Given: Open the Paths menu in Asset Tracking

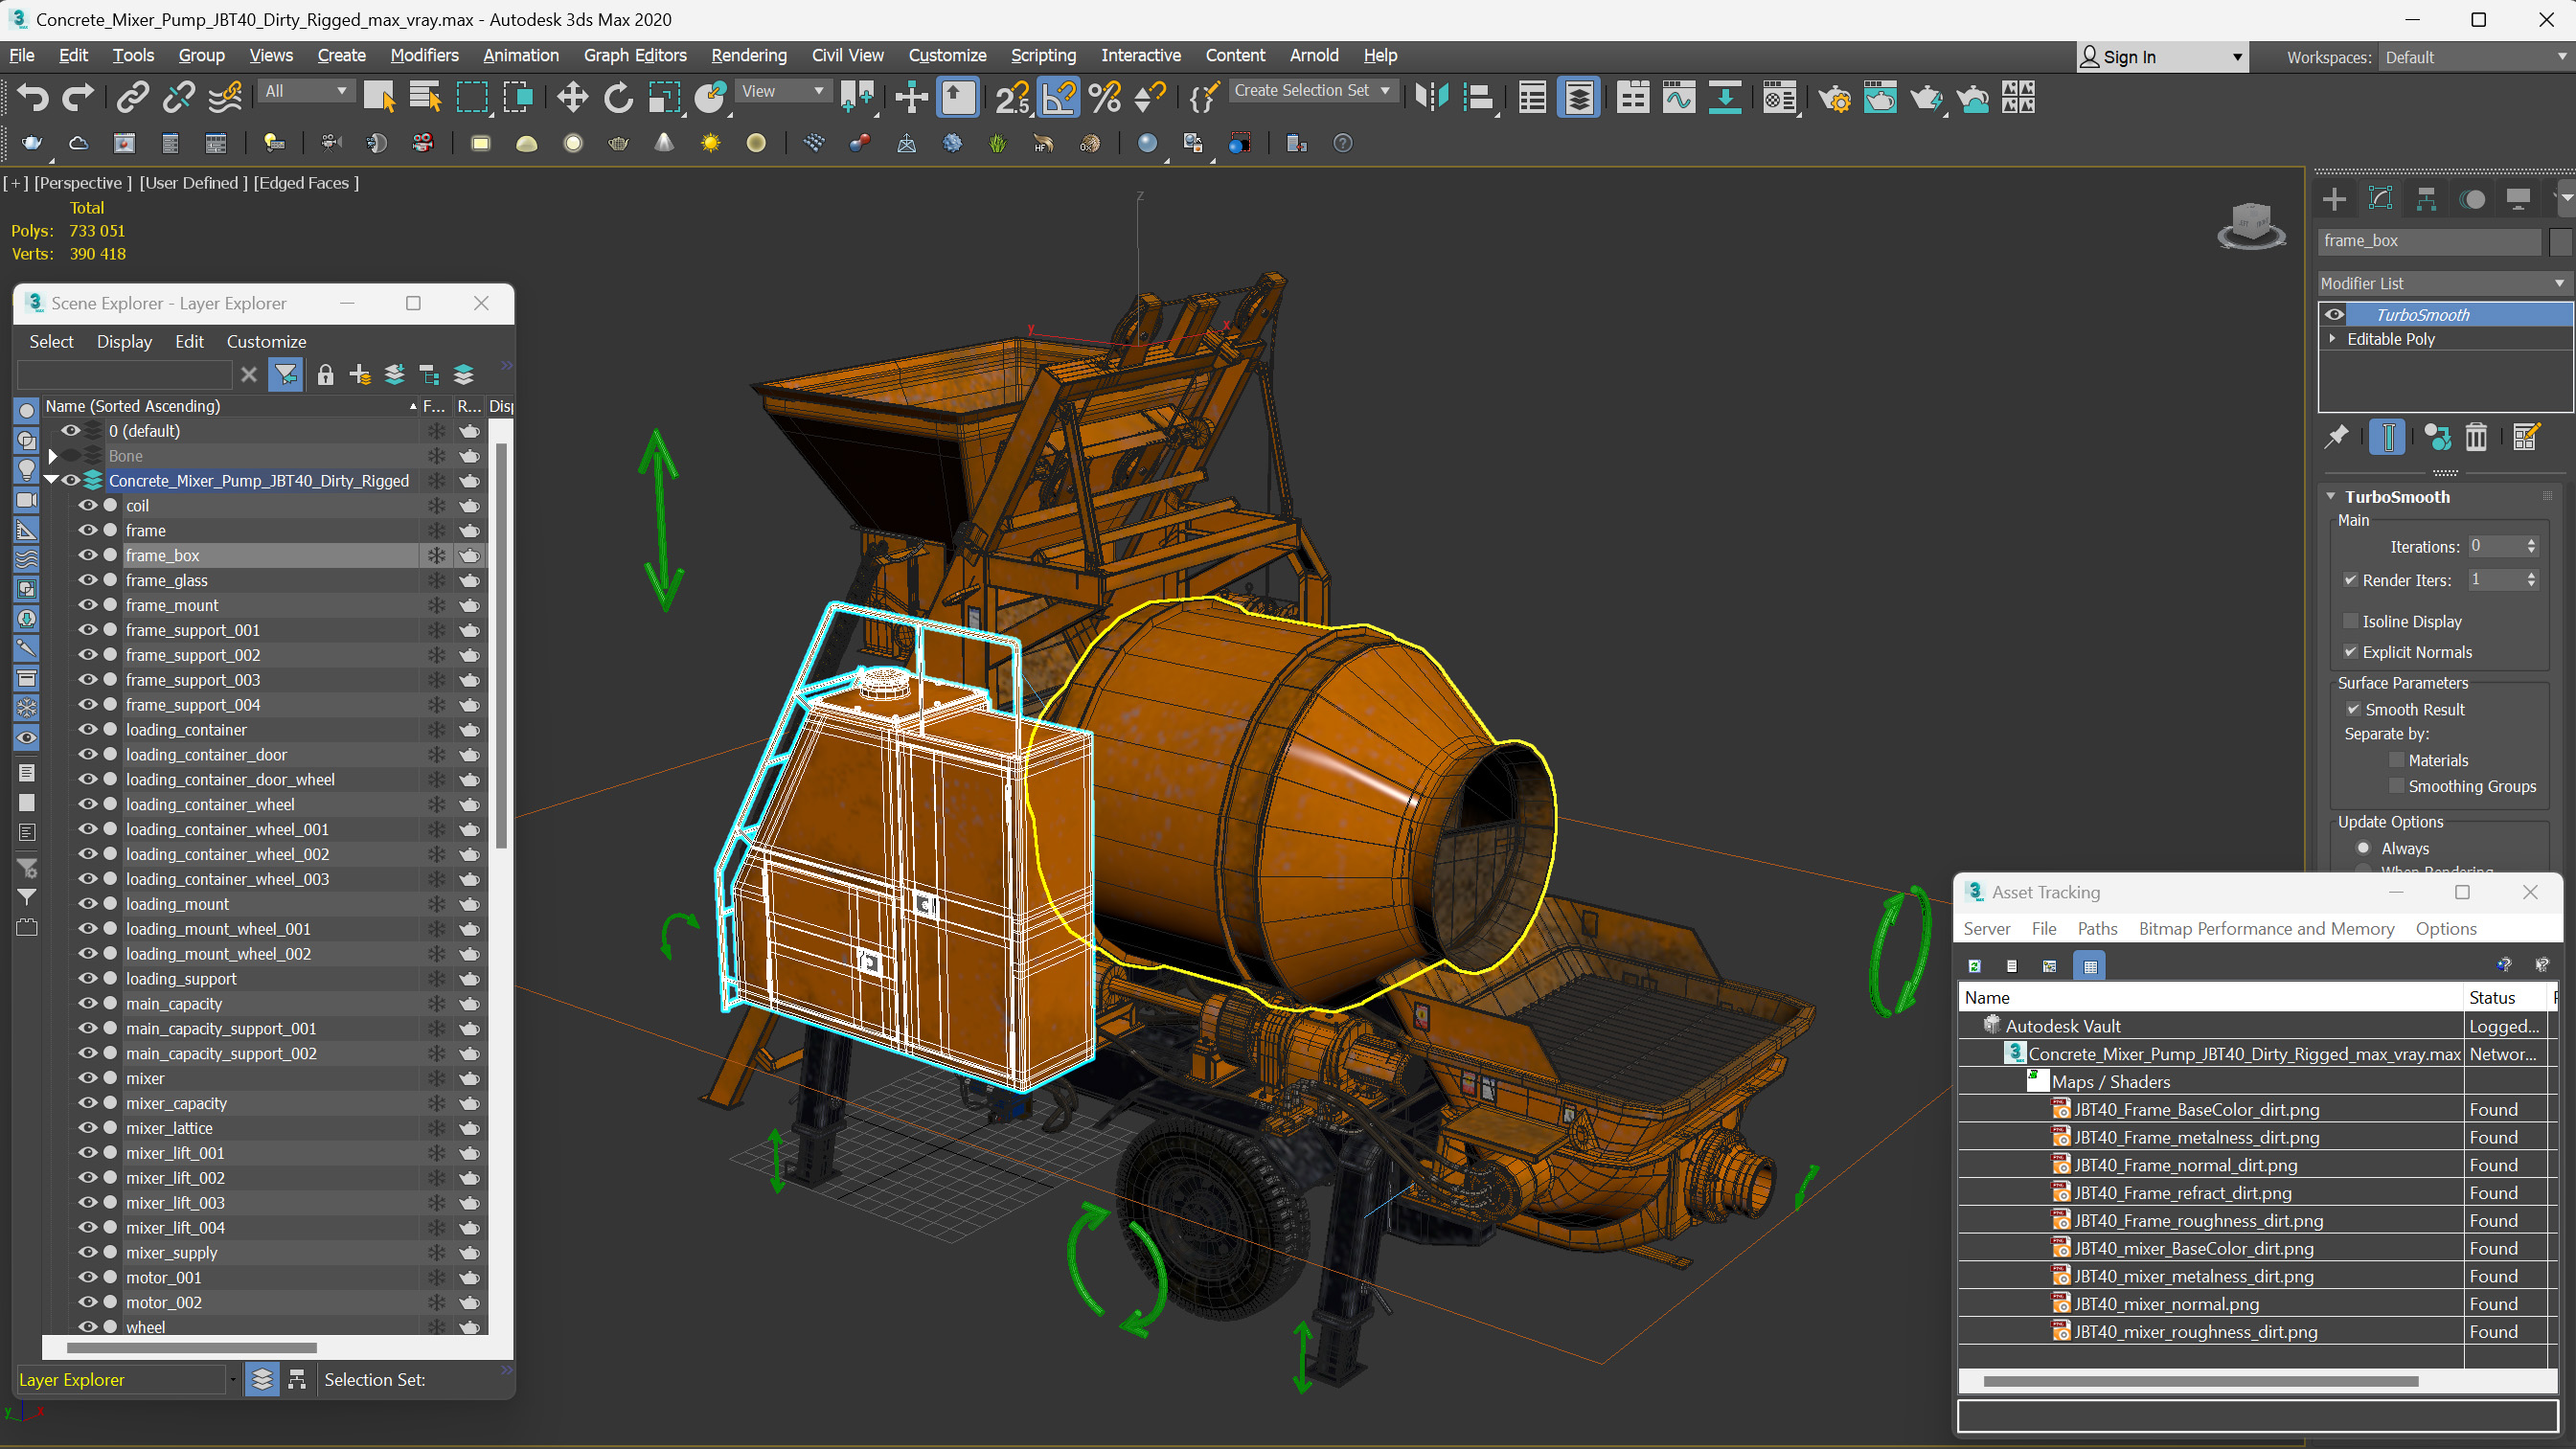Looking at the screenshot, I should (2097, 929).
